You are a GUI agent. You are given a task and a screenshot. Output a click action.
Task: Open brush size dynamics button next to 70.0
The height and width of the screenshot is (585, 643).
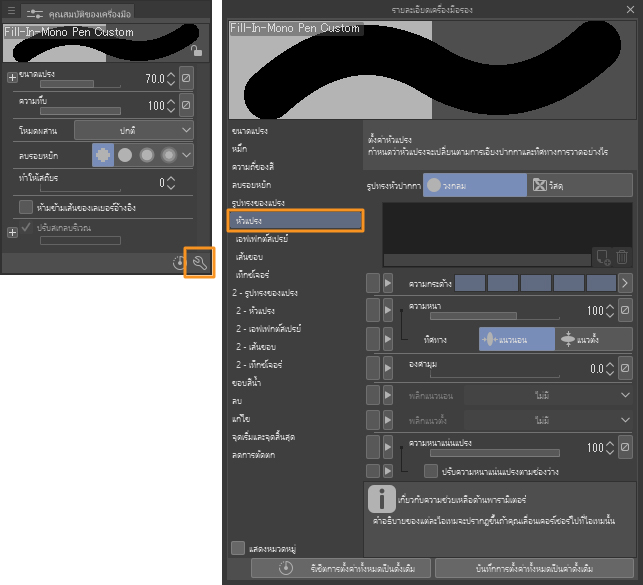point(186,77)
